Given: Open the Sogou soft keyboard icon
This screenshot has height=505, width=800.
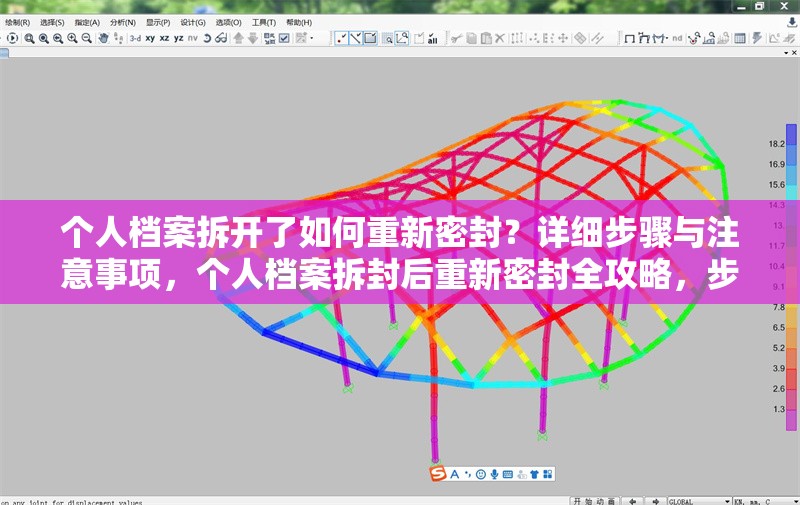Looking at the screenshot, I should (x=508, y=474).
